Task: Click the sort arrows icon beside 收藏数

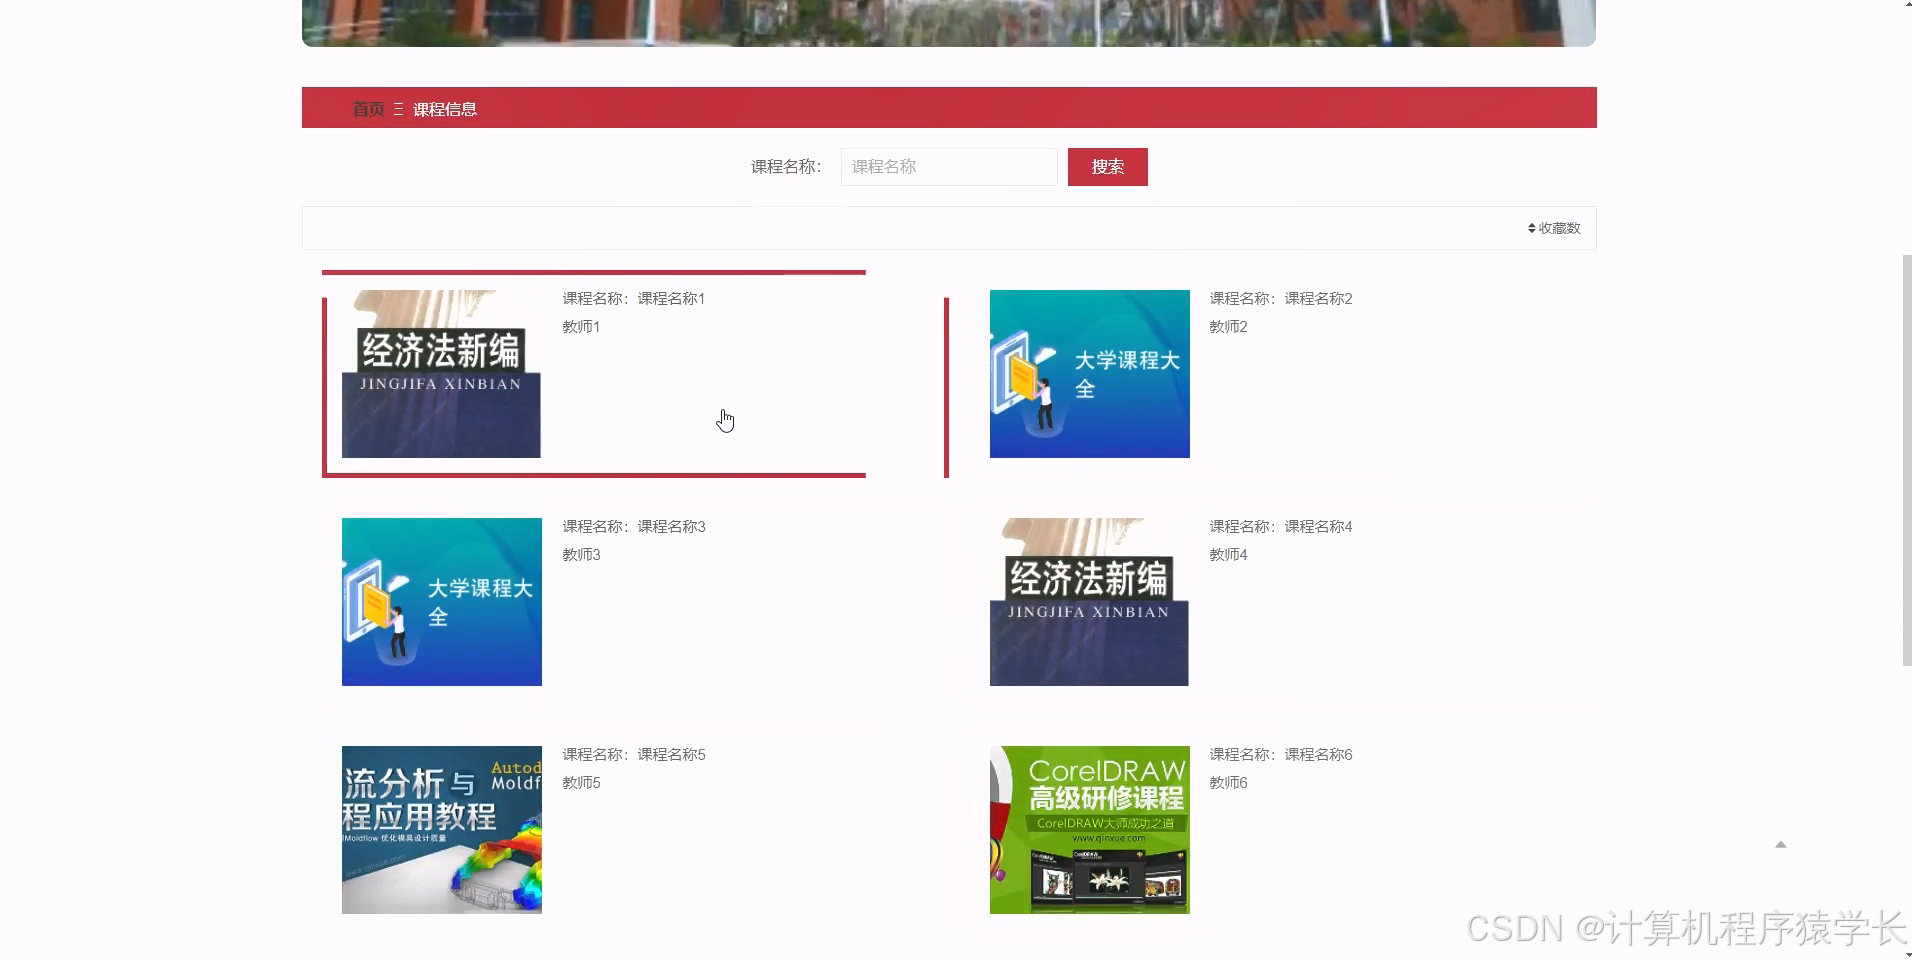Action: pyautogui.click(x=1530, y=228)
